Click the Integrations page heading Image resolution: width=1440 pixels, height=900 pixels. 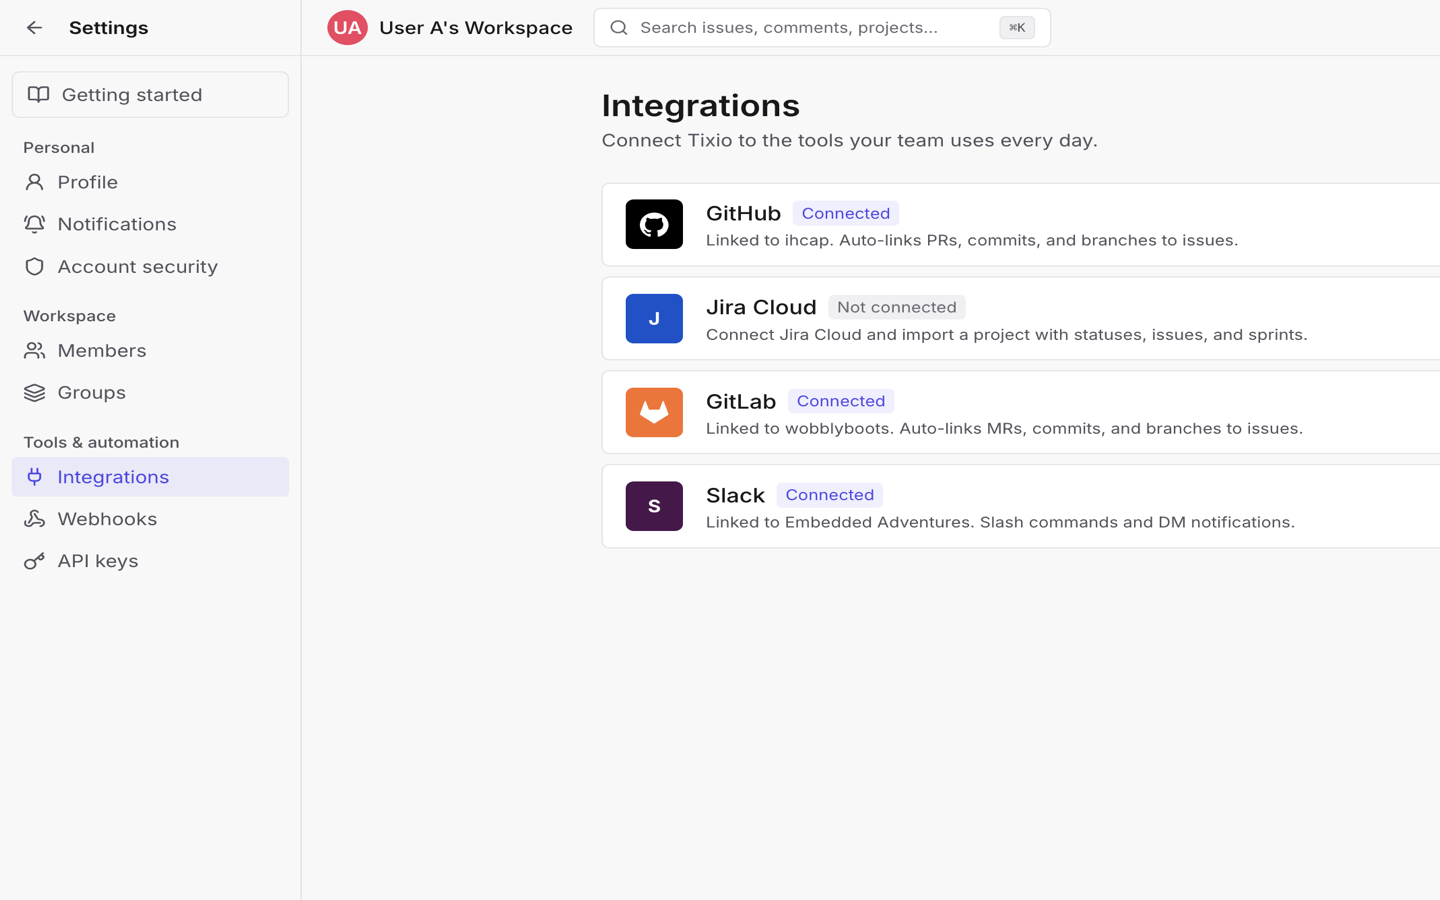point(701,106)
